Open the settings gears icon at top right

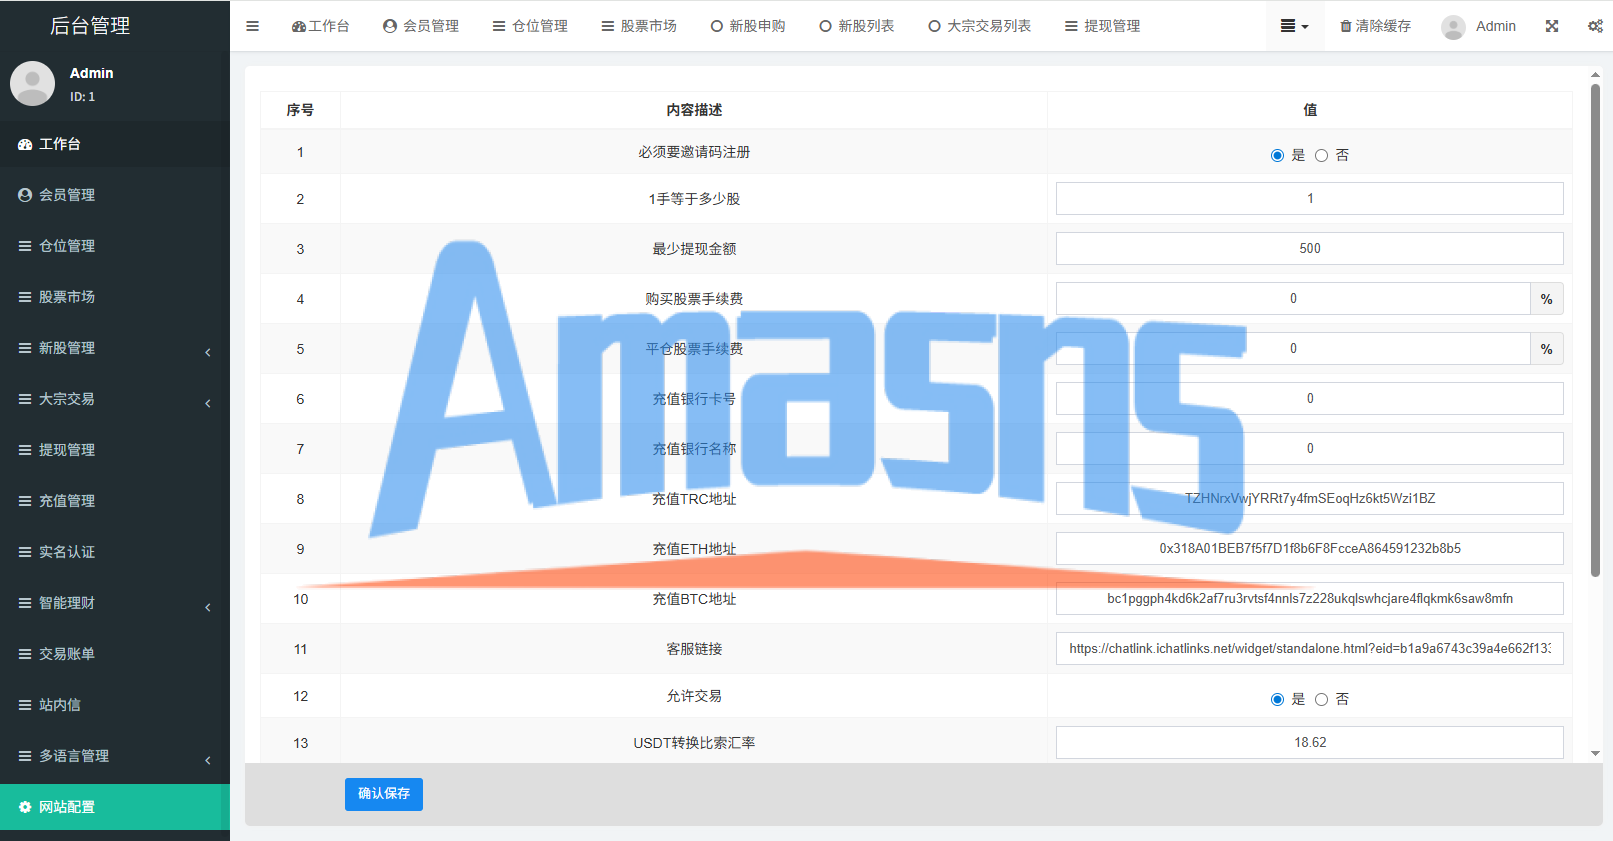click(x=1595, y=26)
